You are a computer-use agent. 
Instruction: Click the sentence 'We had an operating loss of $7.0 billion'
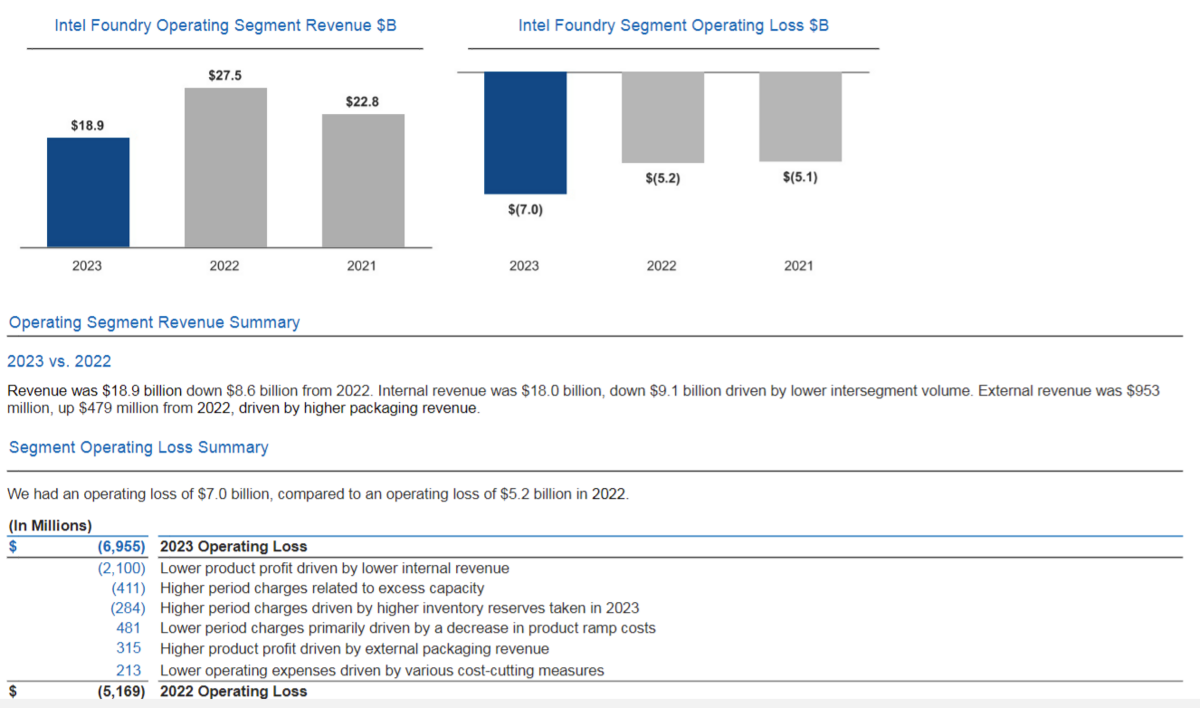coord(318,494)
